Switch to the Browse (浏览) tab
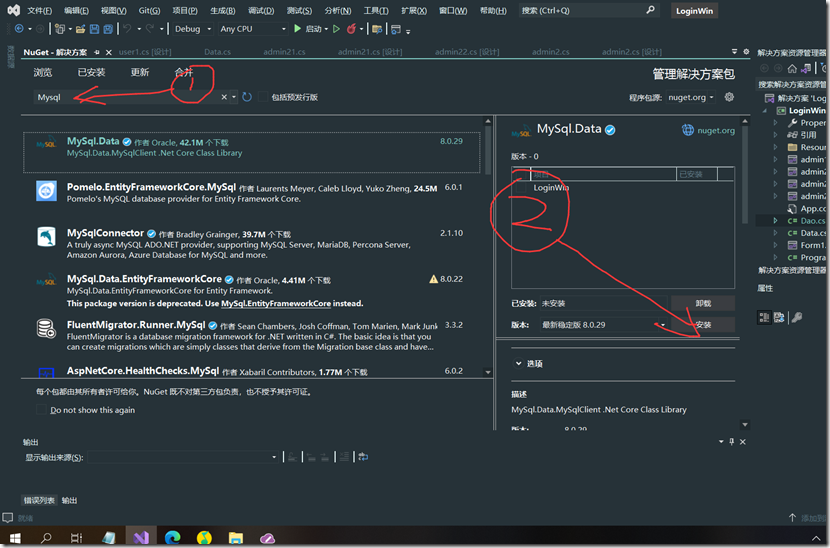Screen dimensions: 830x548 (42, 73)
